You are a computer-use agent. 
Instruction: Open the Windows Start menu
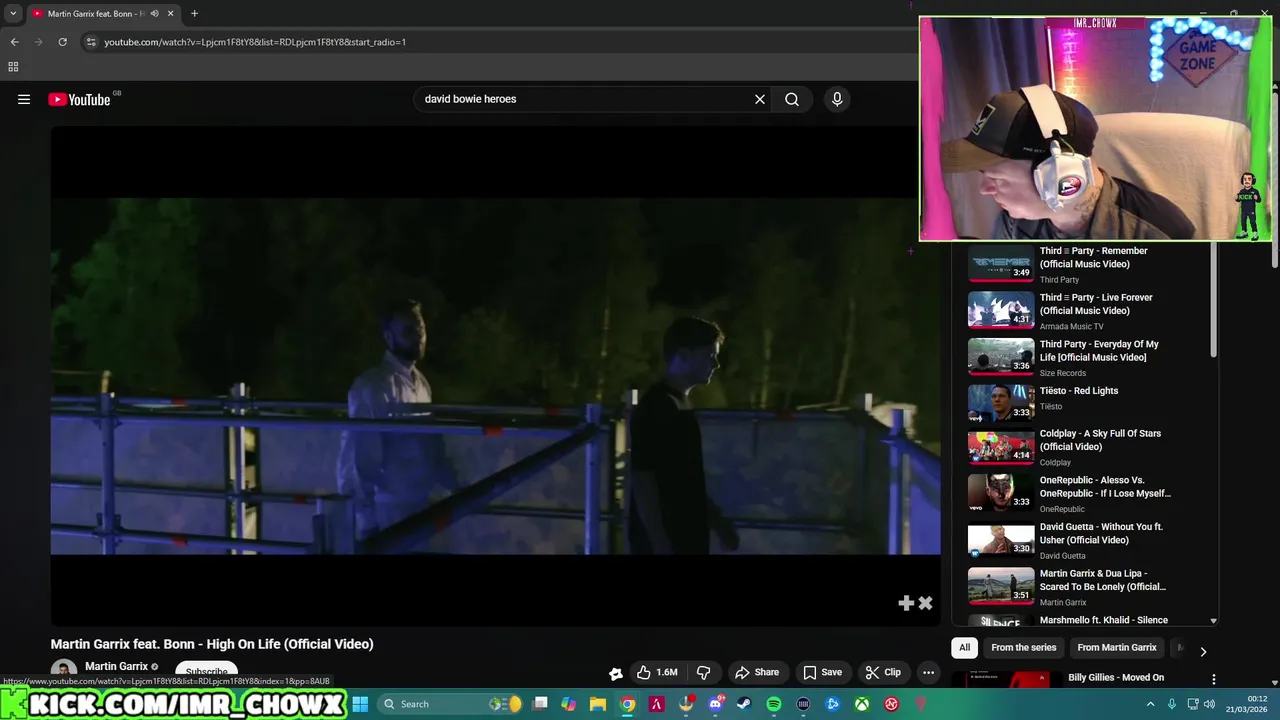pos(360,704)
